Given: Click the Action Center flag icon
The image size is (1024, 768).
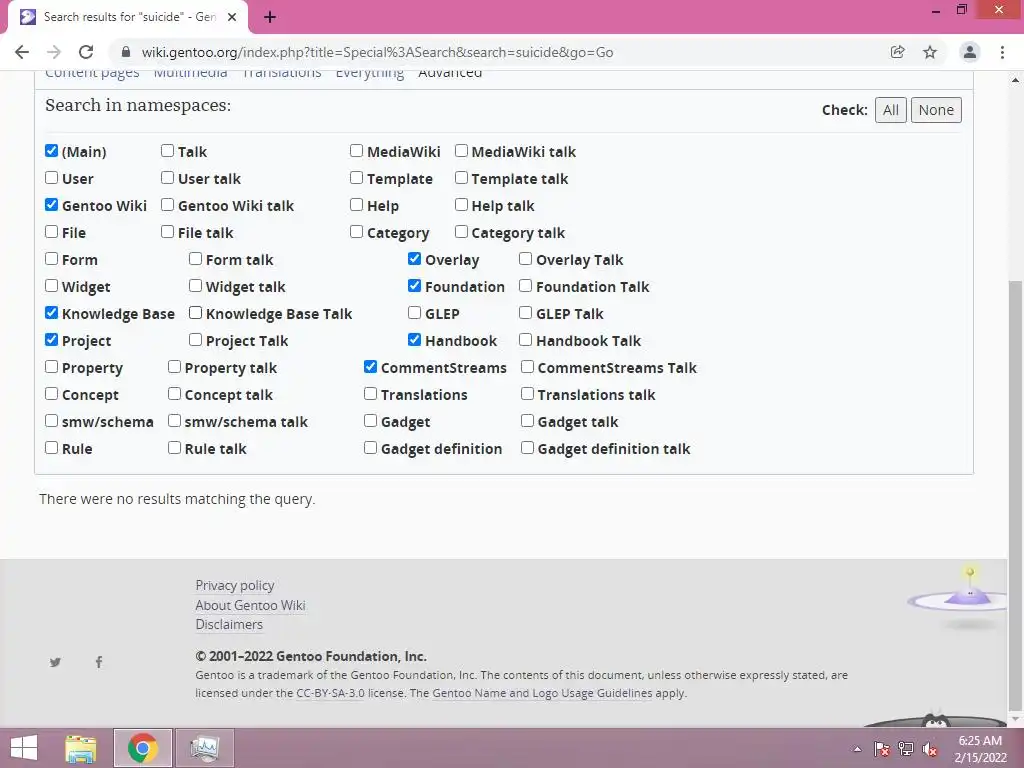Looking at the screenshot, I should coord(881,749).
